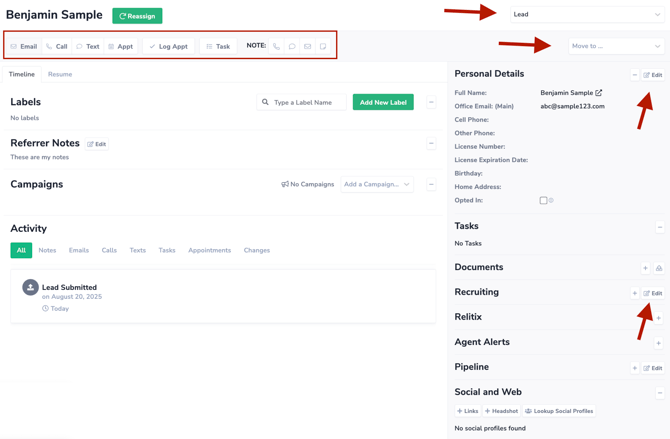This screenshot has height=439, width=670.
Task: Filter activity by Appointments tab
Action: (209, 250)
